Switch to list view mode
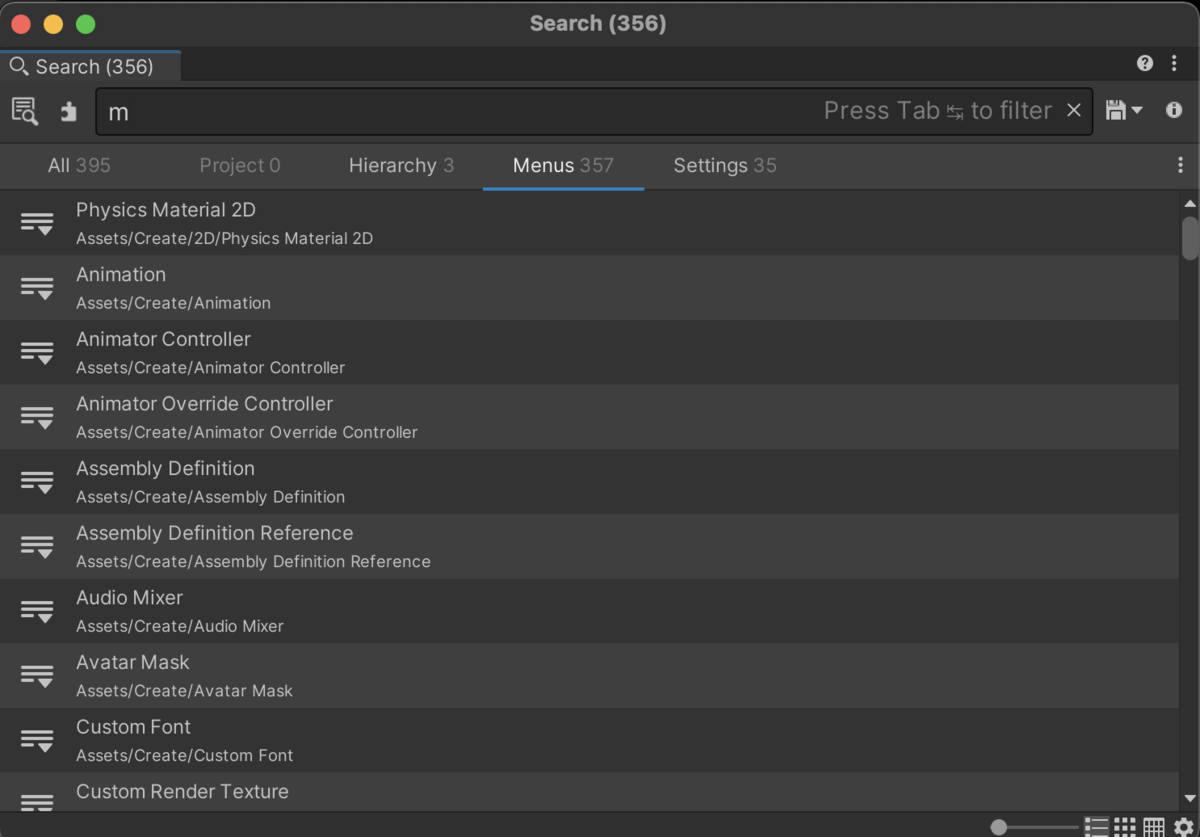Screen dimensions: 1200x837 (1096, 827)
